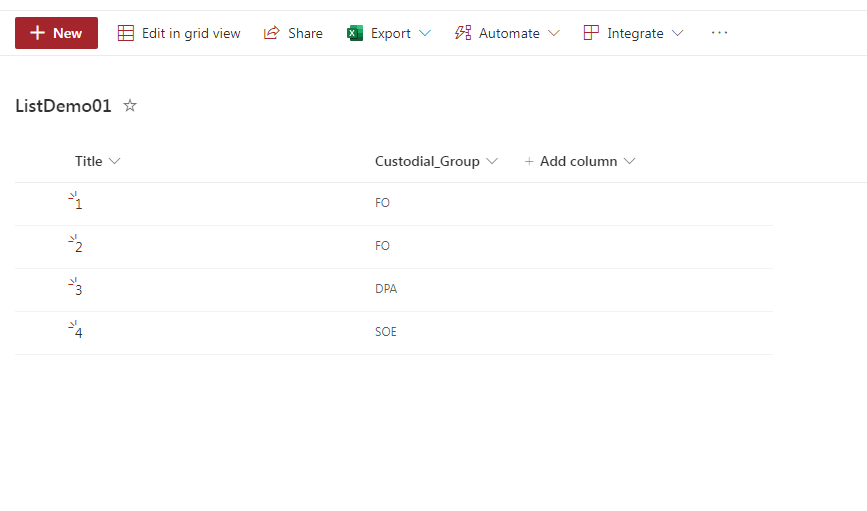Expand the Add column chevron

(x=629, y=161)
